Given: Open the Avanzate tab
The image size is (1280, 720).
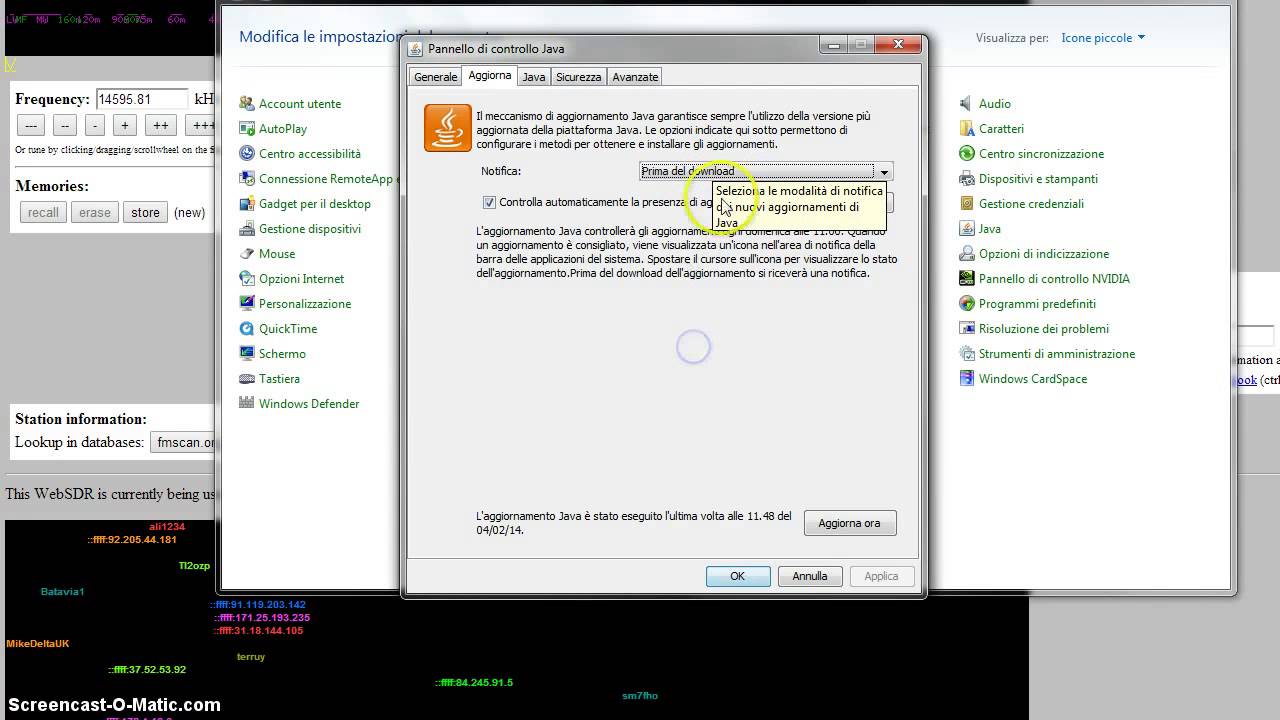Looking at the screenshot, I should tap(635, 77).
